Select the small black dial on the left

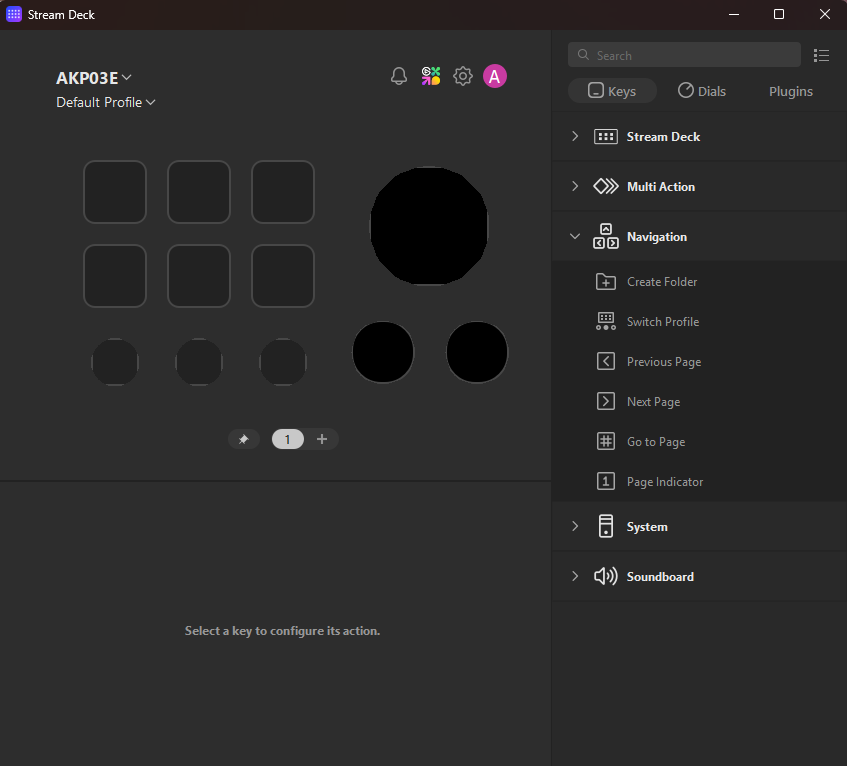tap(383, 352)
